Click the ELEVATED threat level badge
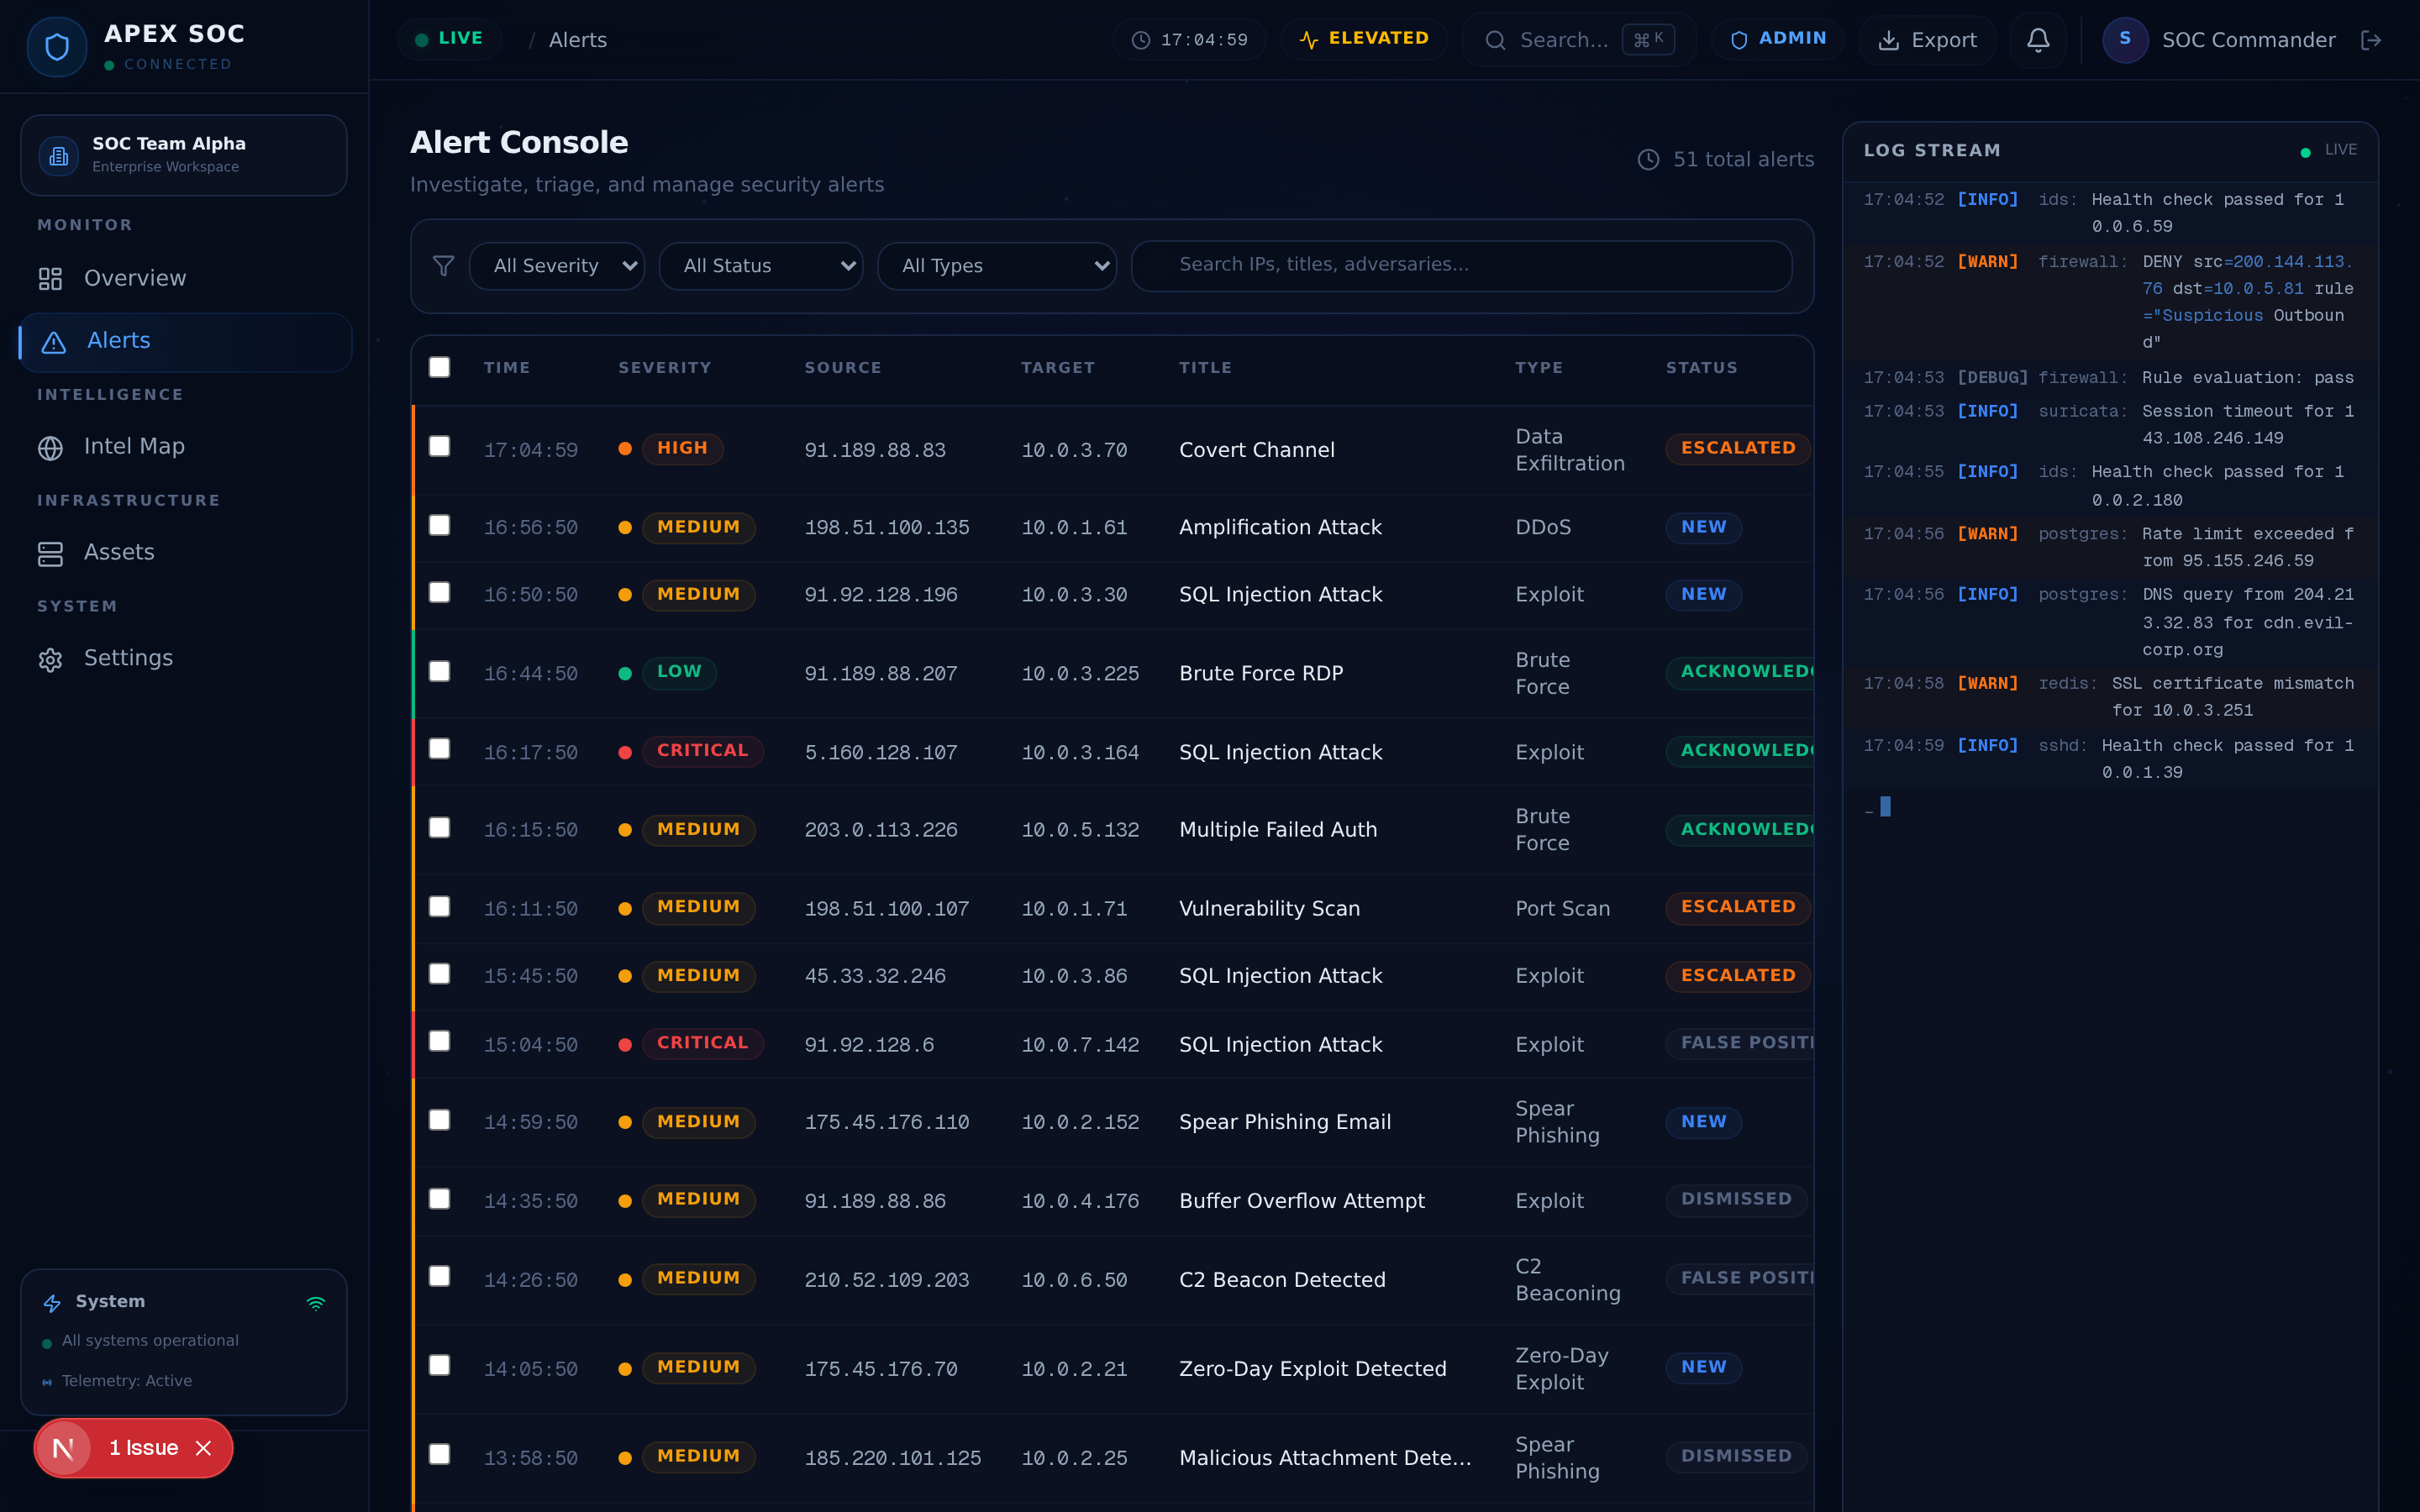2420x1512 pixels. point(1364,39)
